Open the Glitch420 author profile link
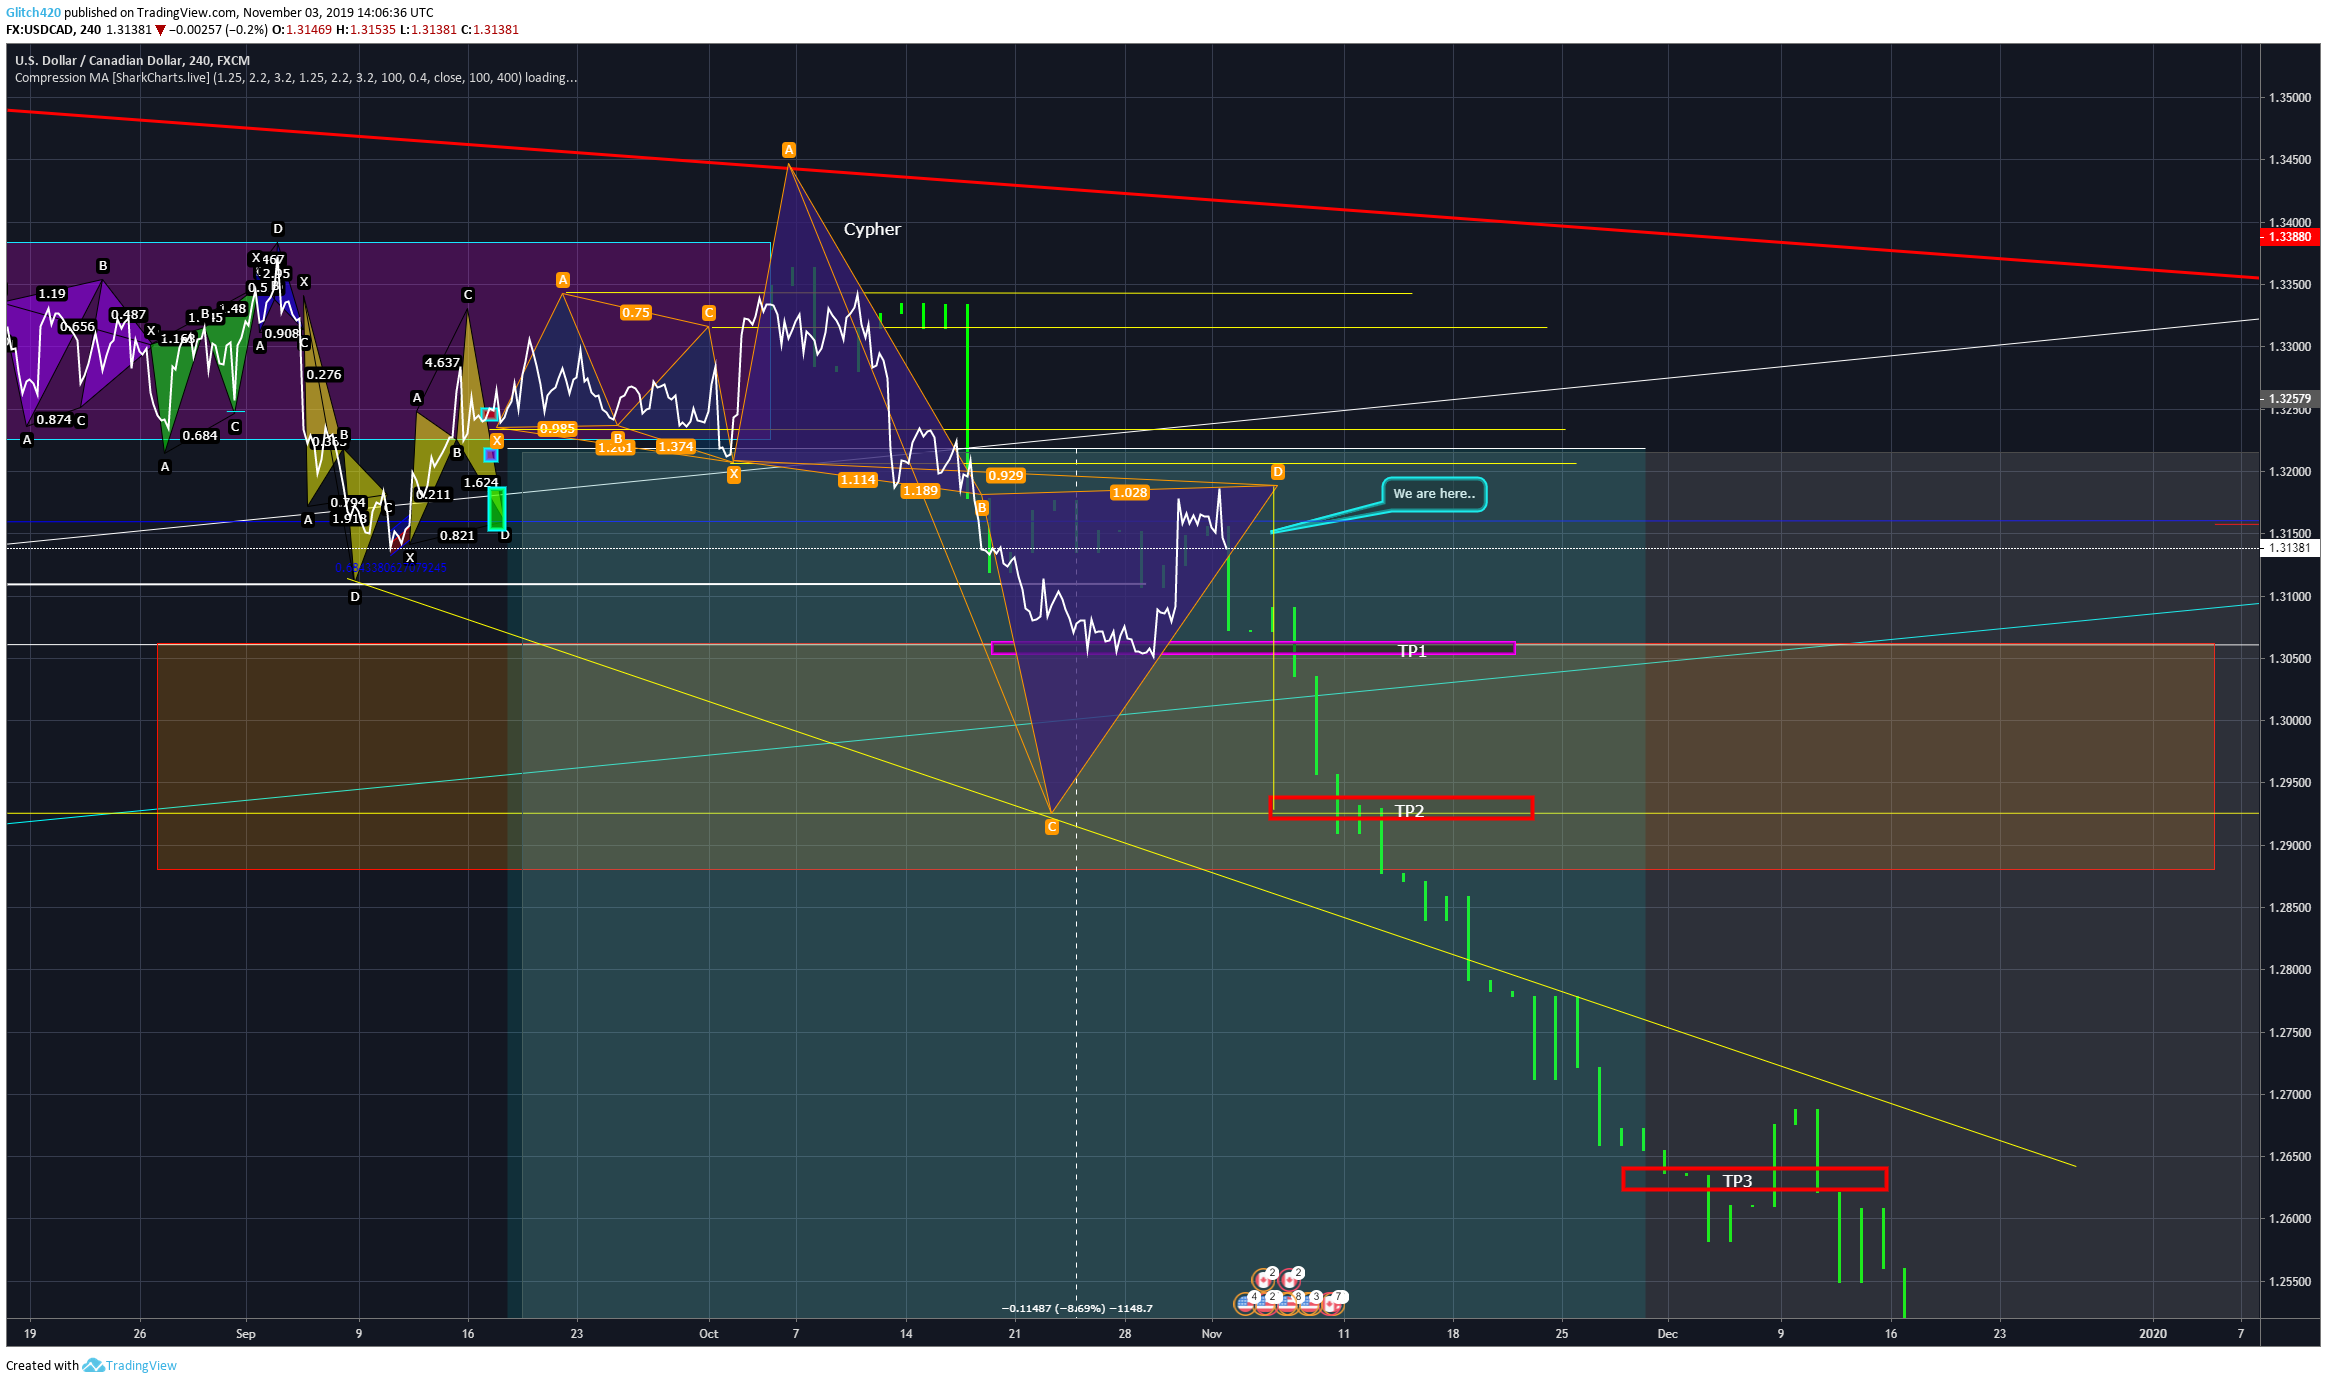Viewport: 2327px width, 1383px height. 33,12
